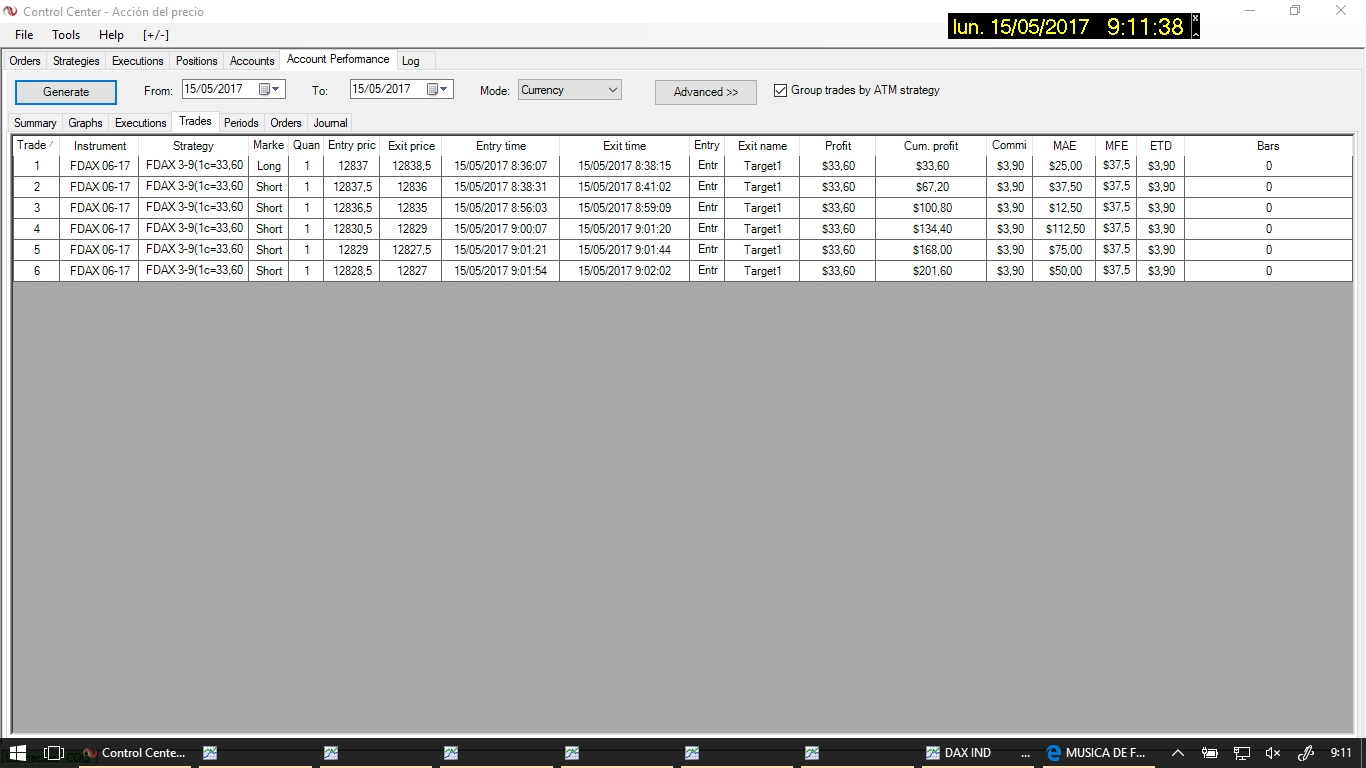Select the Account Performance tab
Screen dimensions: 1366x768
pos(338,59)
